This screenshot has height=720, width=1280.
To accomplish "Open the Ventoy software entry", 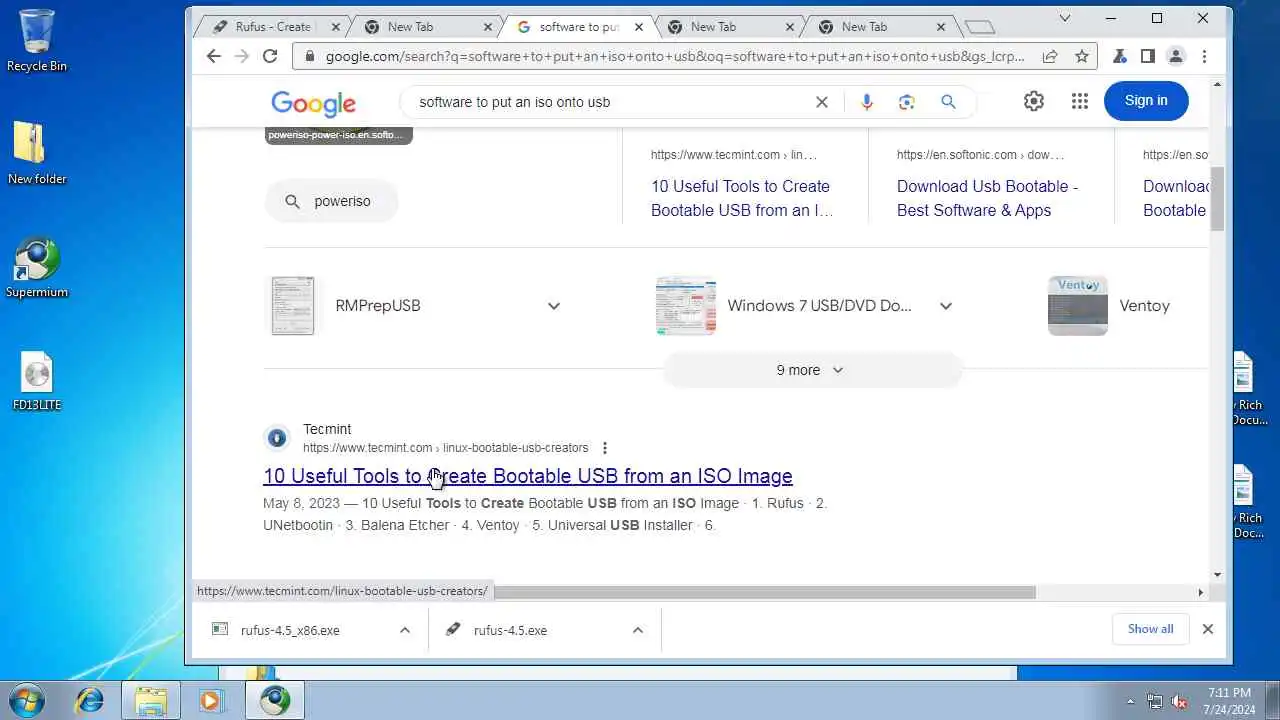I will pyautogui.click(x=1144, y=306).
